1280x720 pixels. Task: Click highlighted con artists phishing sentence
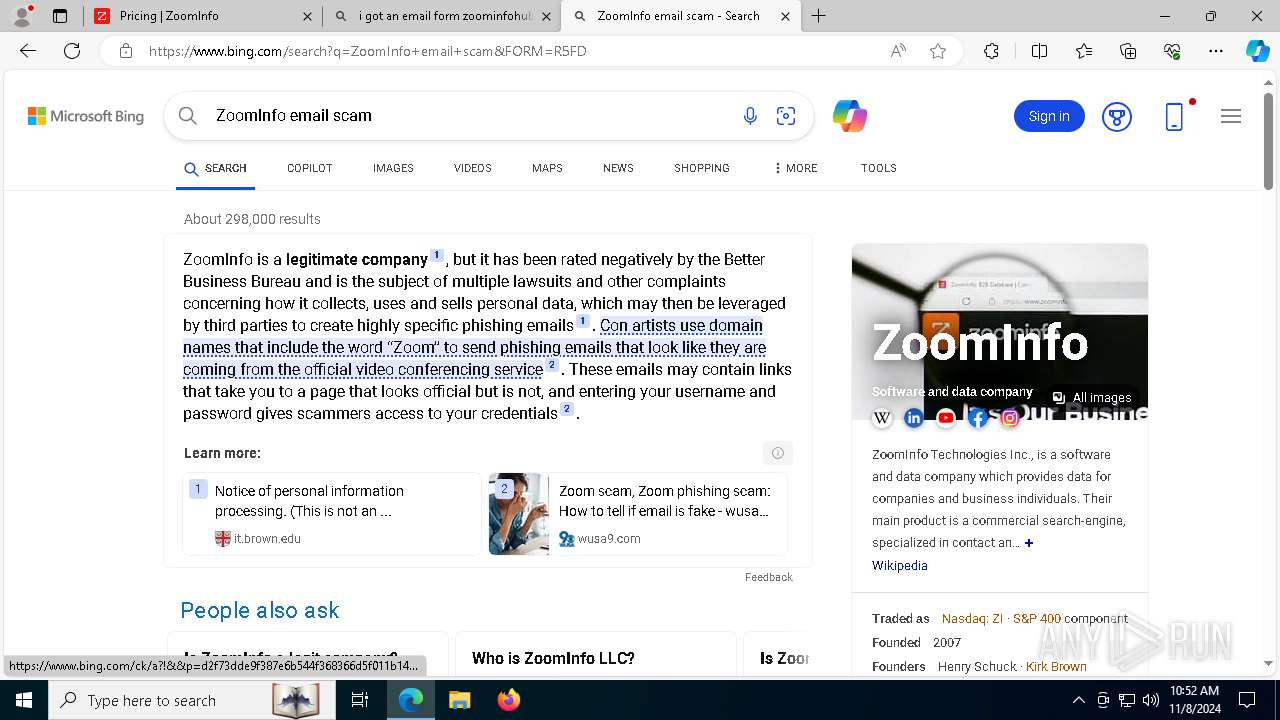475,347
